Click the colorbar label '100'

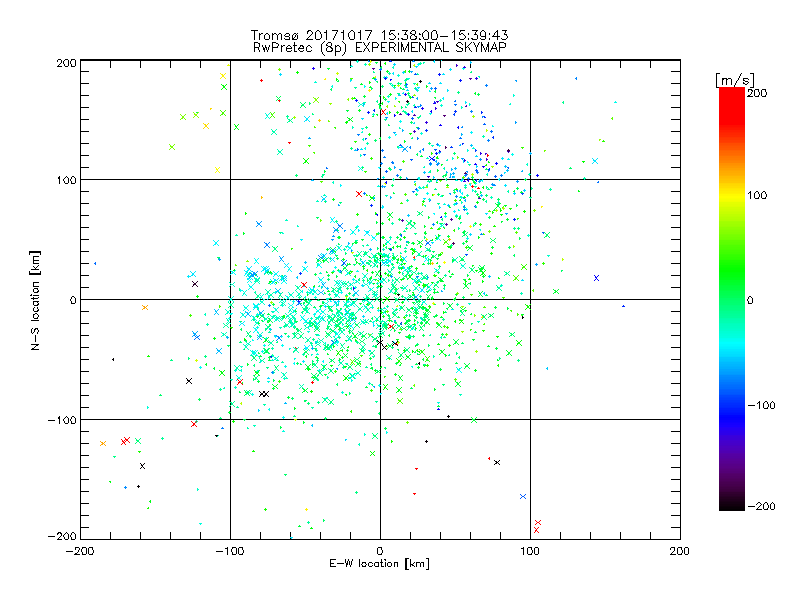757,195
